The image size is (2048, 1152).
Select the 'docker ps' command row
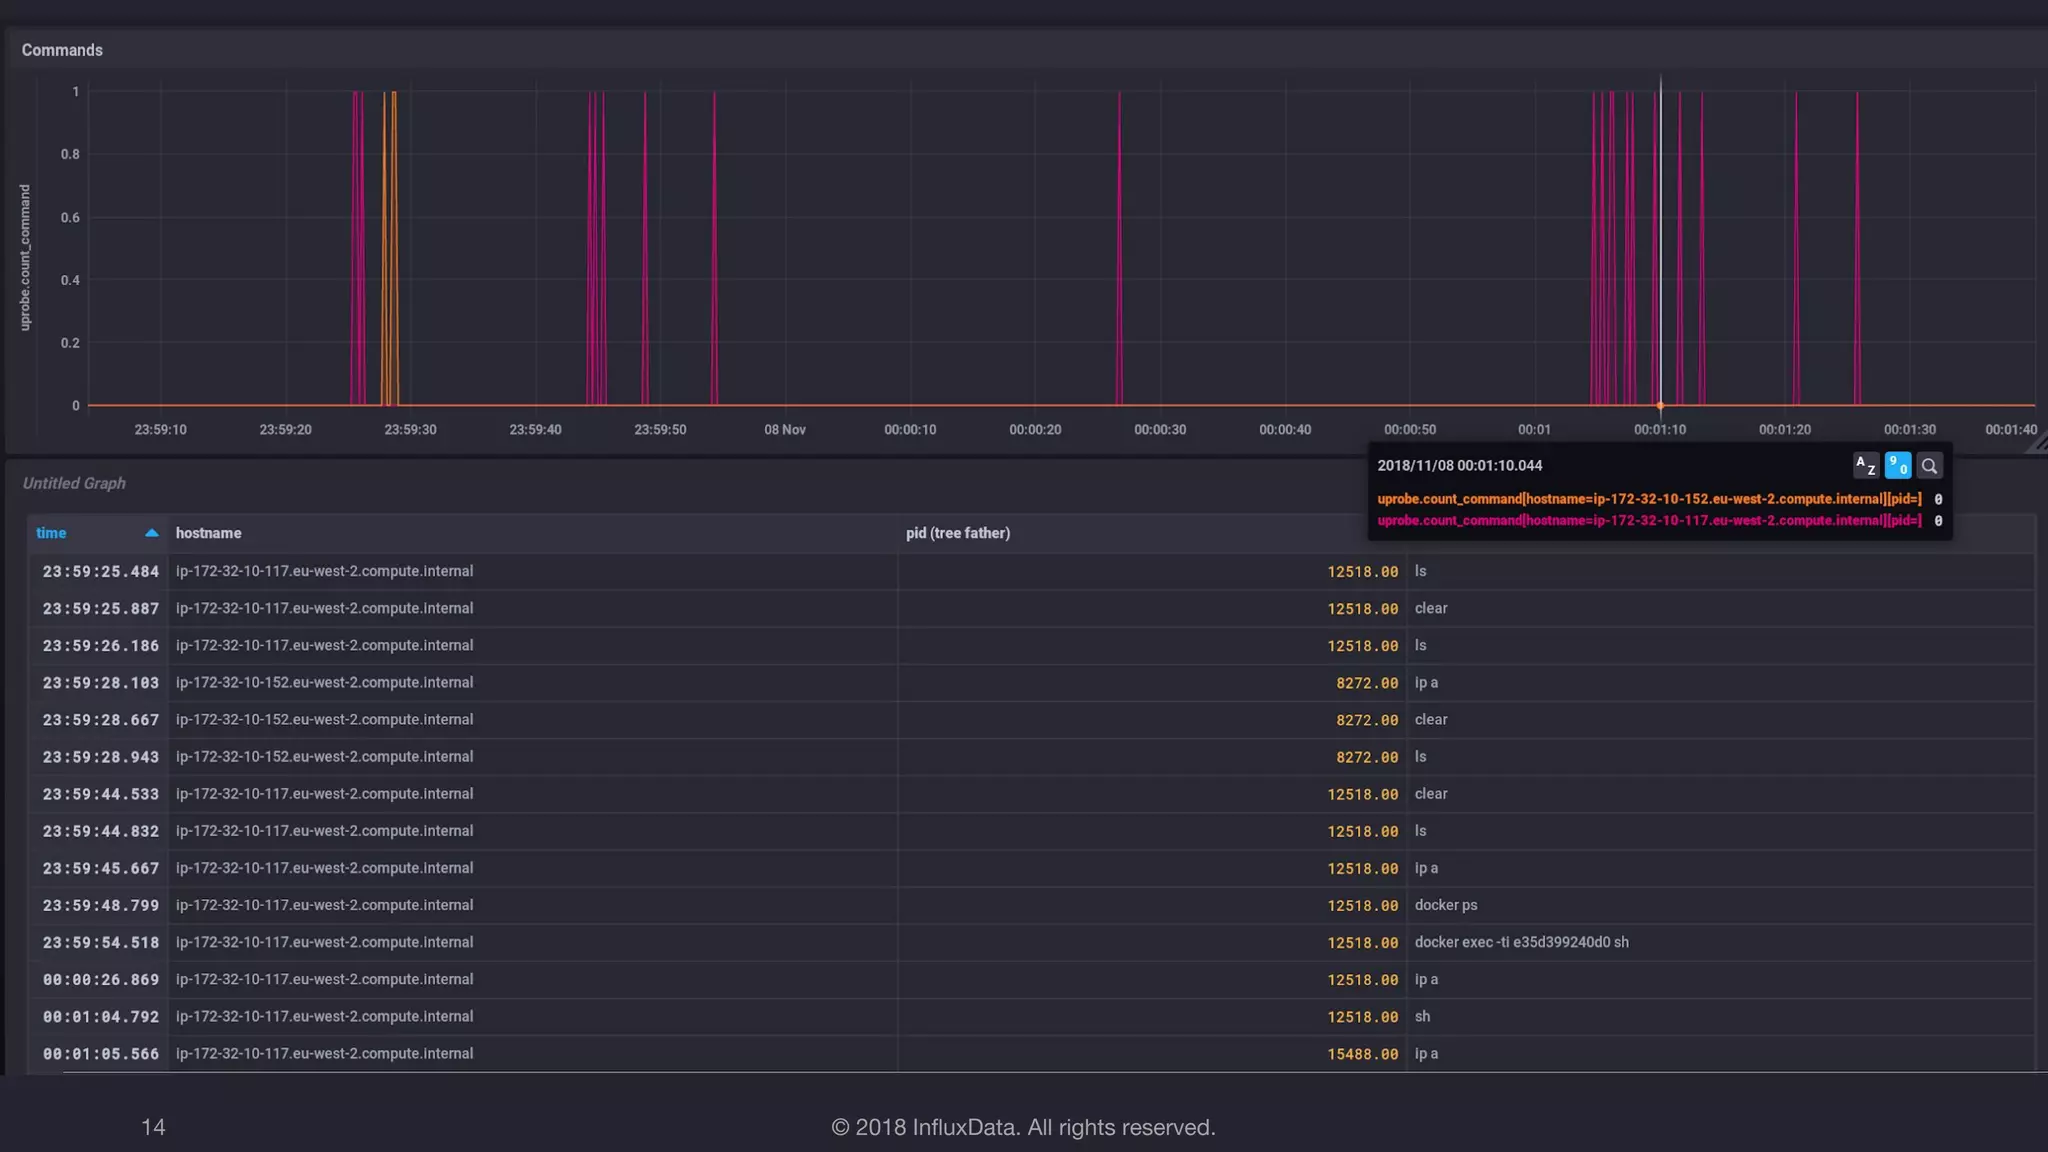[1445, 905]
